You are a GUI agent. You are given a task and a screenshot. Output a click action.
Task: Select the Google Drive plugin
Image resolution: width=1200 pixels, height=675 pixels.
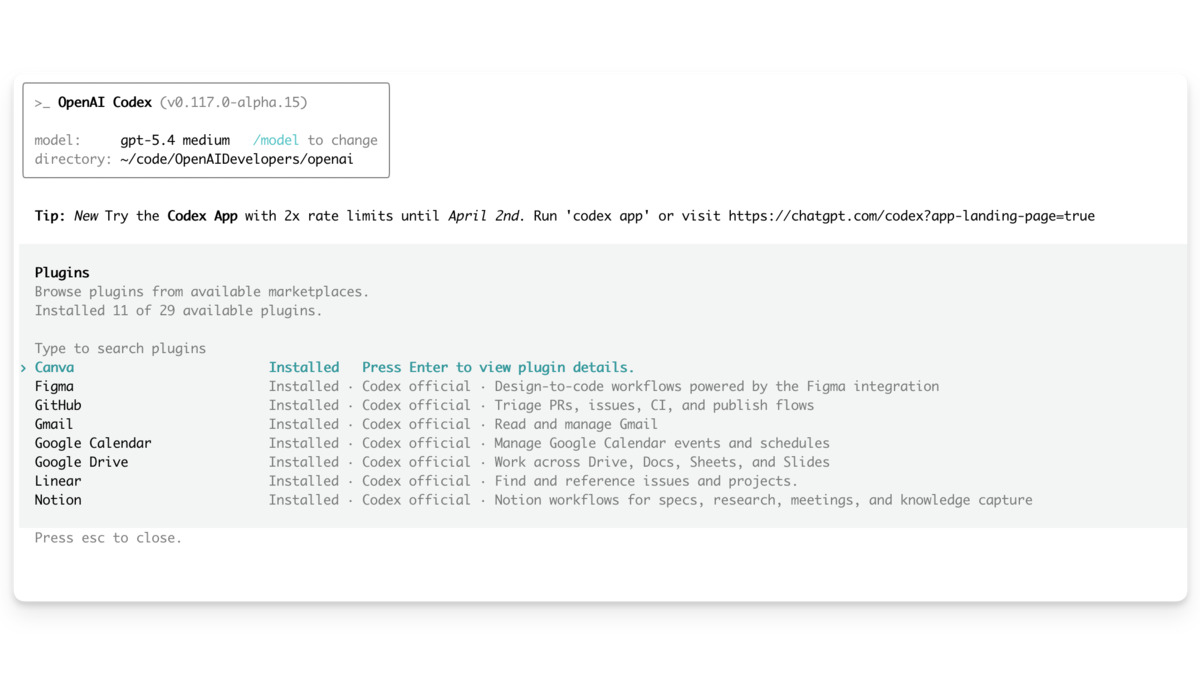pos(81,462)
